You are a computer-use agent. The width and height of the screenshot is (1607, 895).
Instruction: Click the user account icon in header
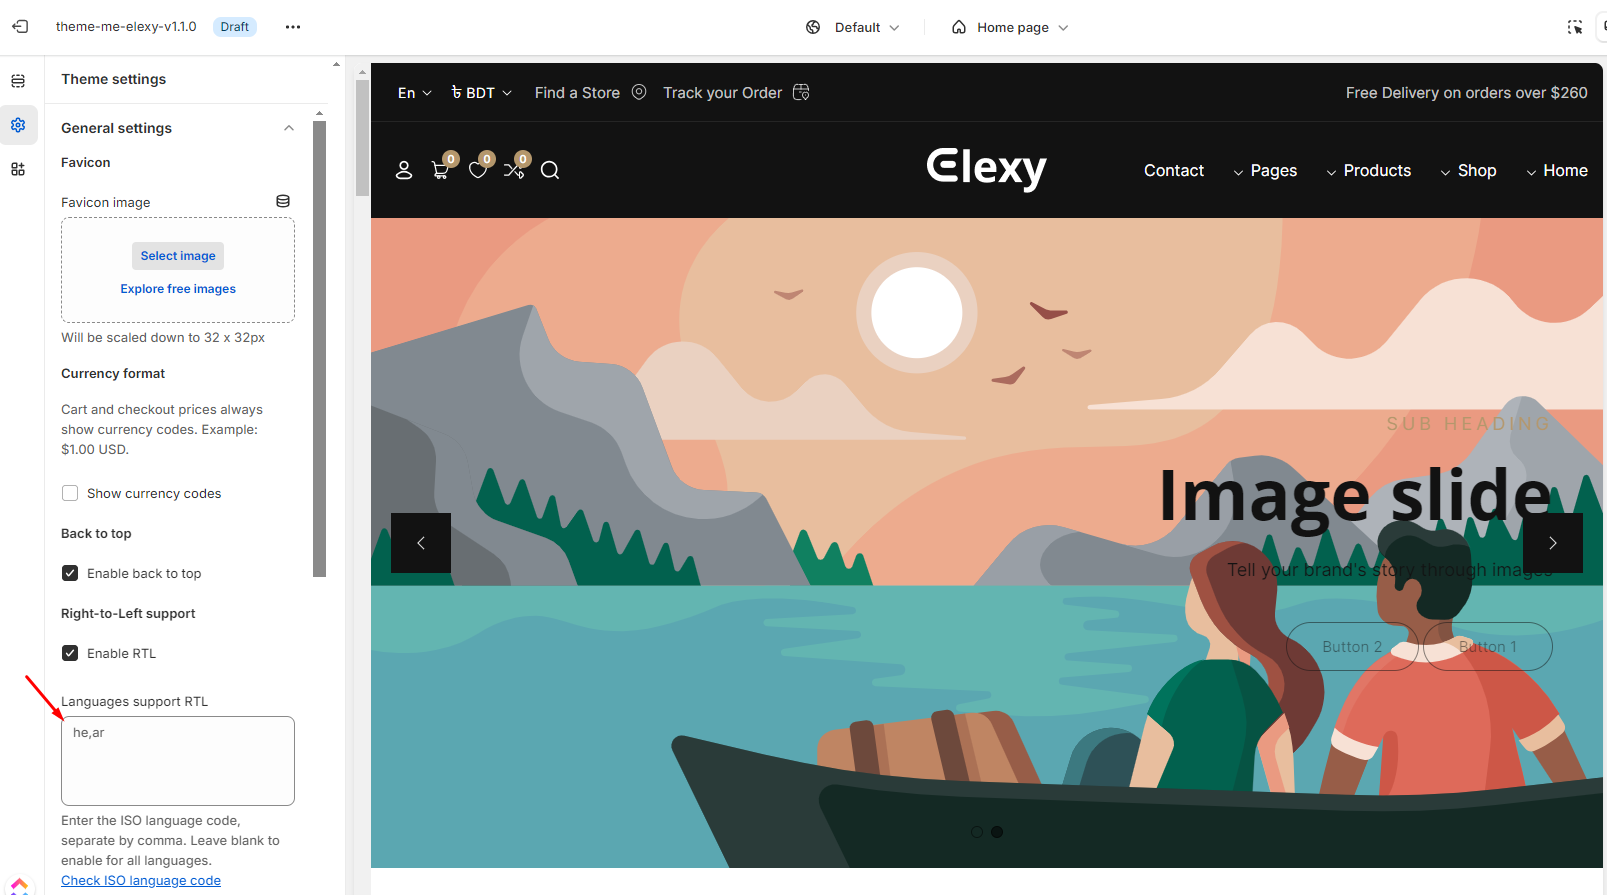click(x=404, y=170)
